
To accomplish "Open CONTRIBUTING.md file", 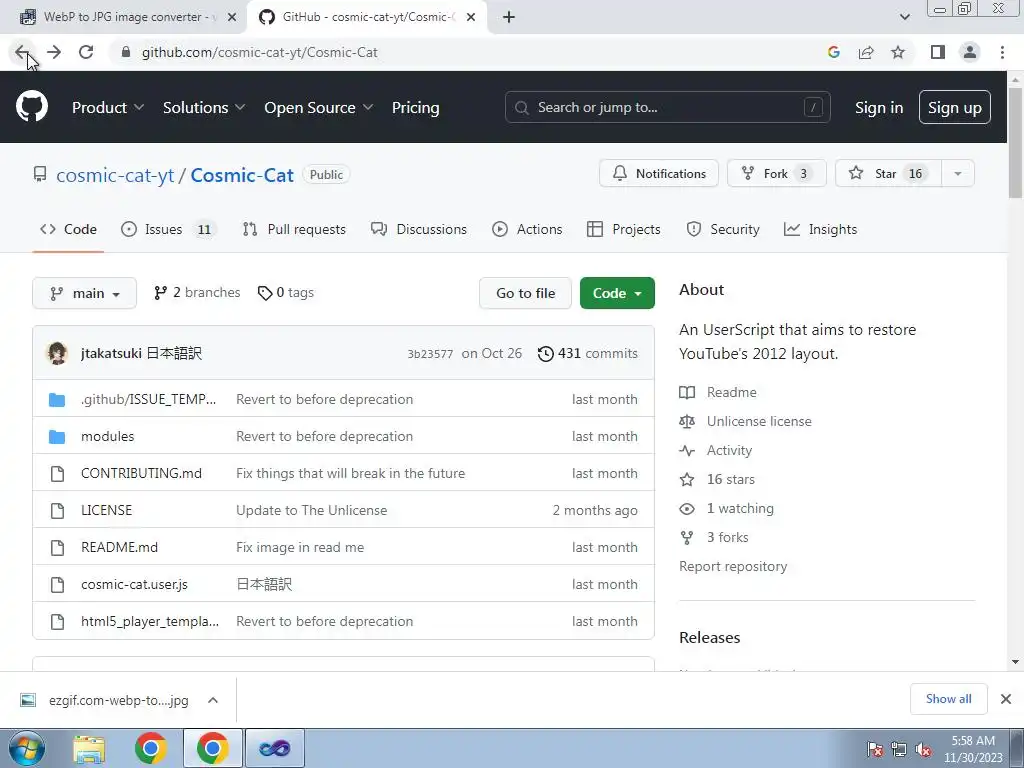I will 141,473.
